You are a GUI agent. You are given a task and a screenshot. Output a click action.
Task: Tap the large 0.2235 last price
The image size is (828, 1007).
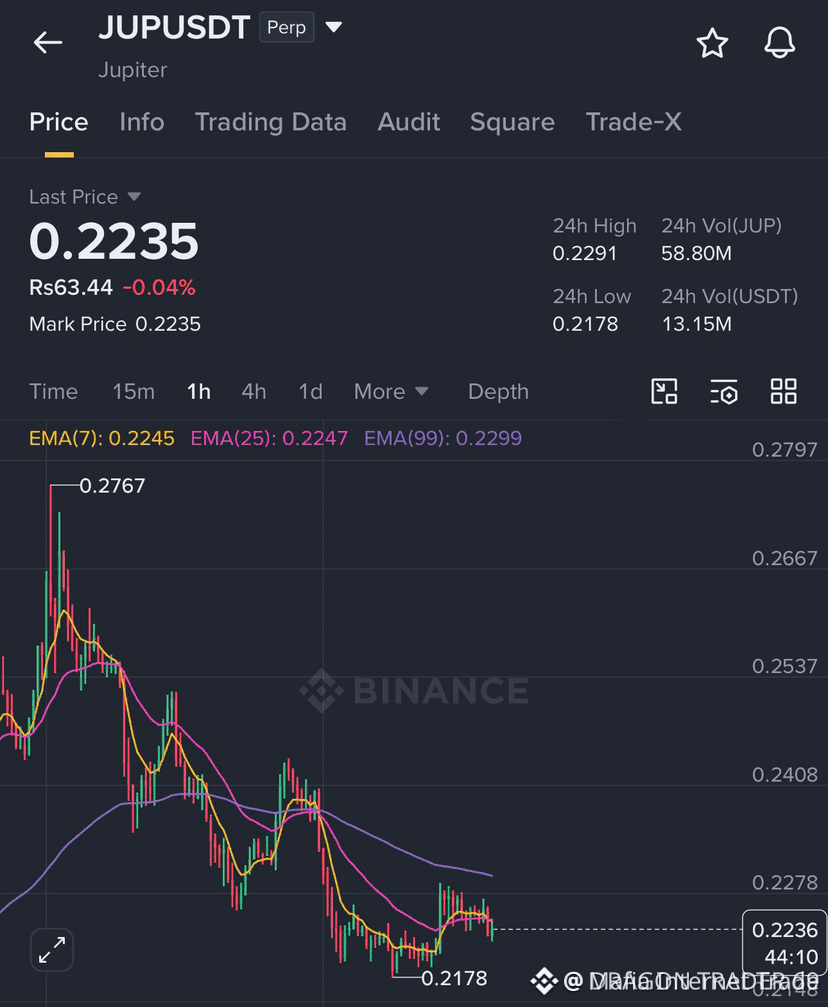click(x=114, y=241)
